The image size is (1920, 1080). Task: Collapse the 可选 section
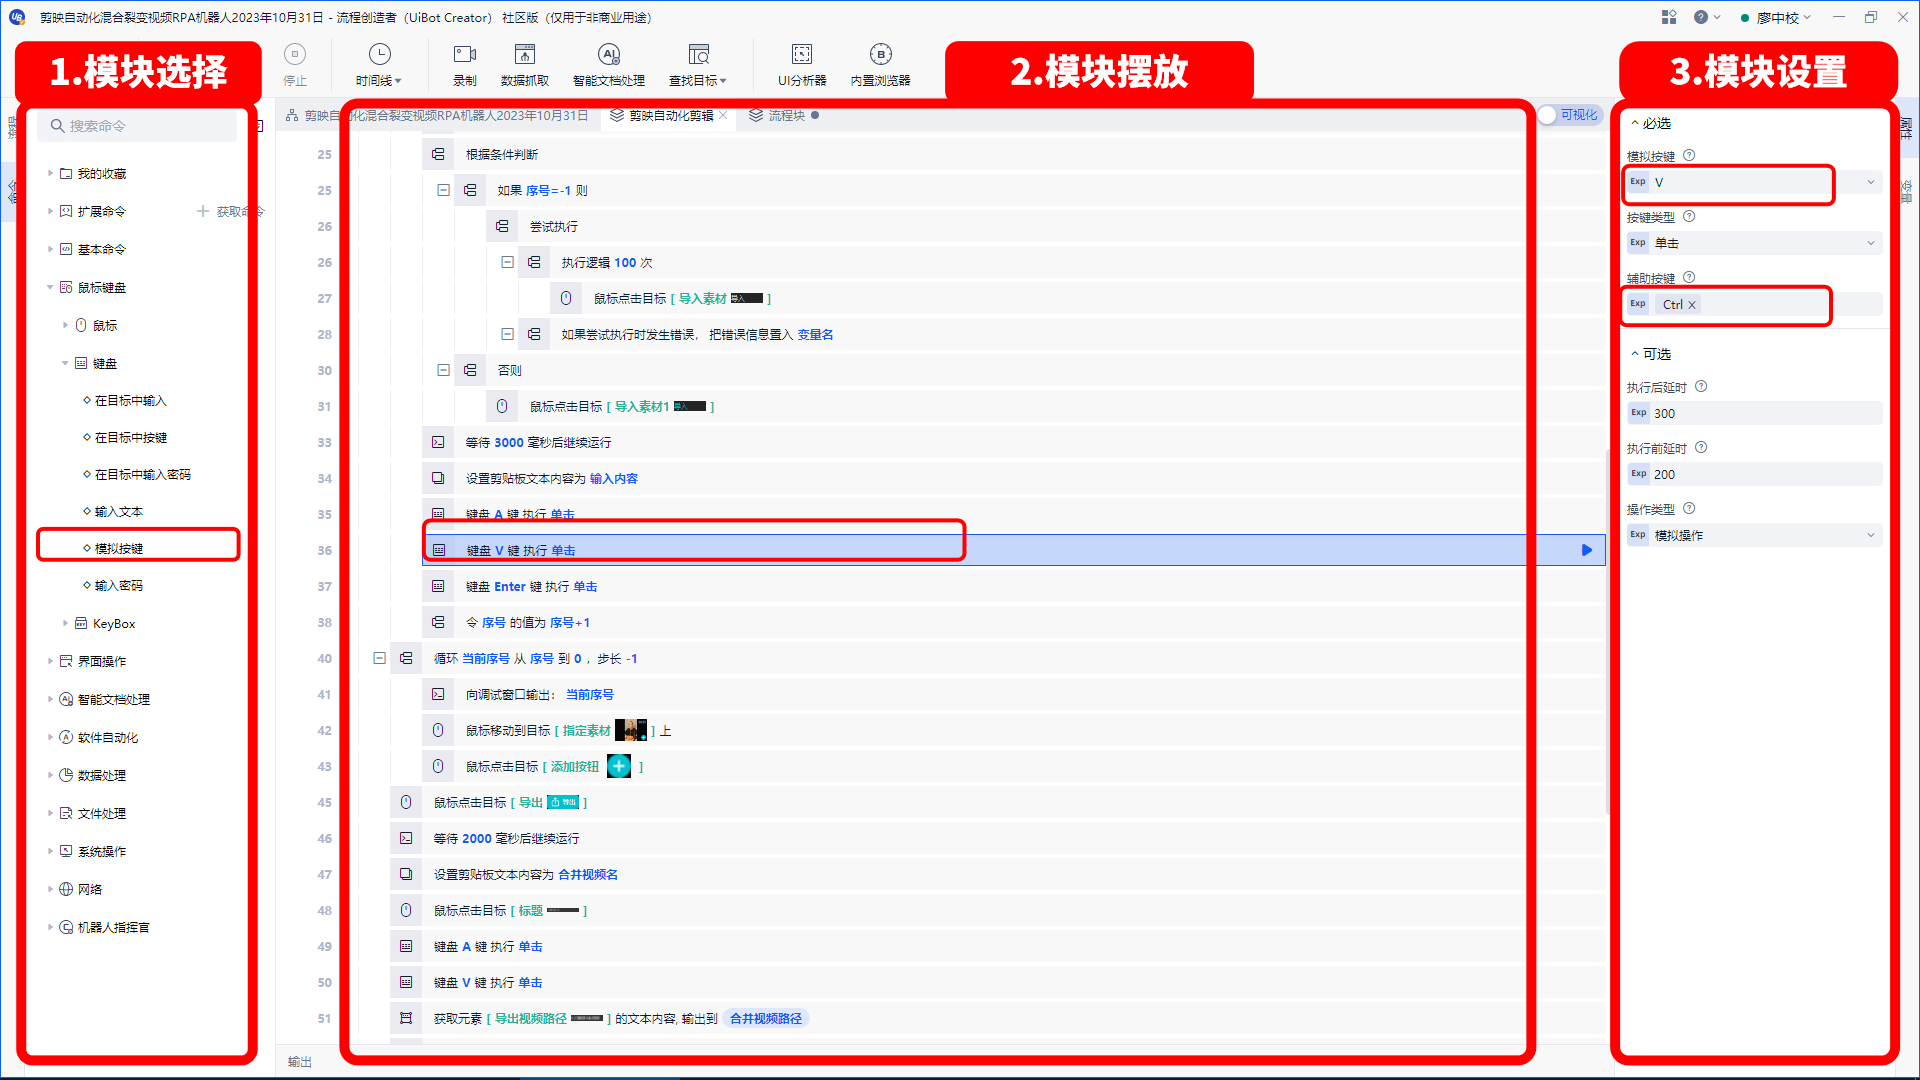[1635, 354]
